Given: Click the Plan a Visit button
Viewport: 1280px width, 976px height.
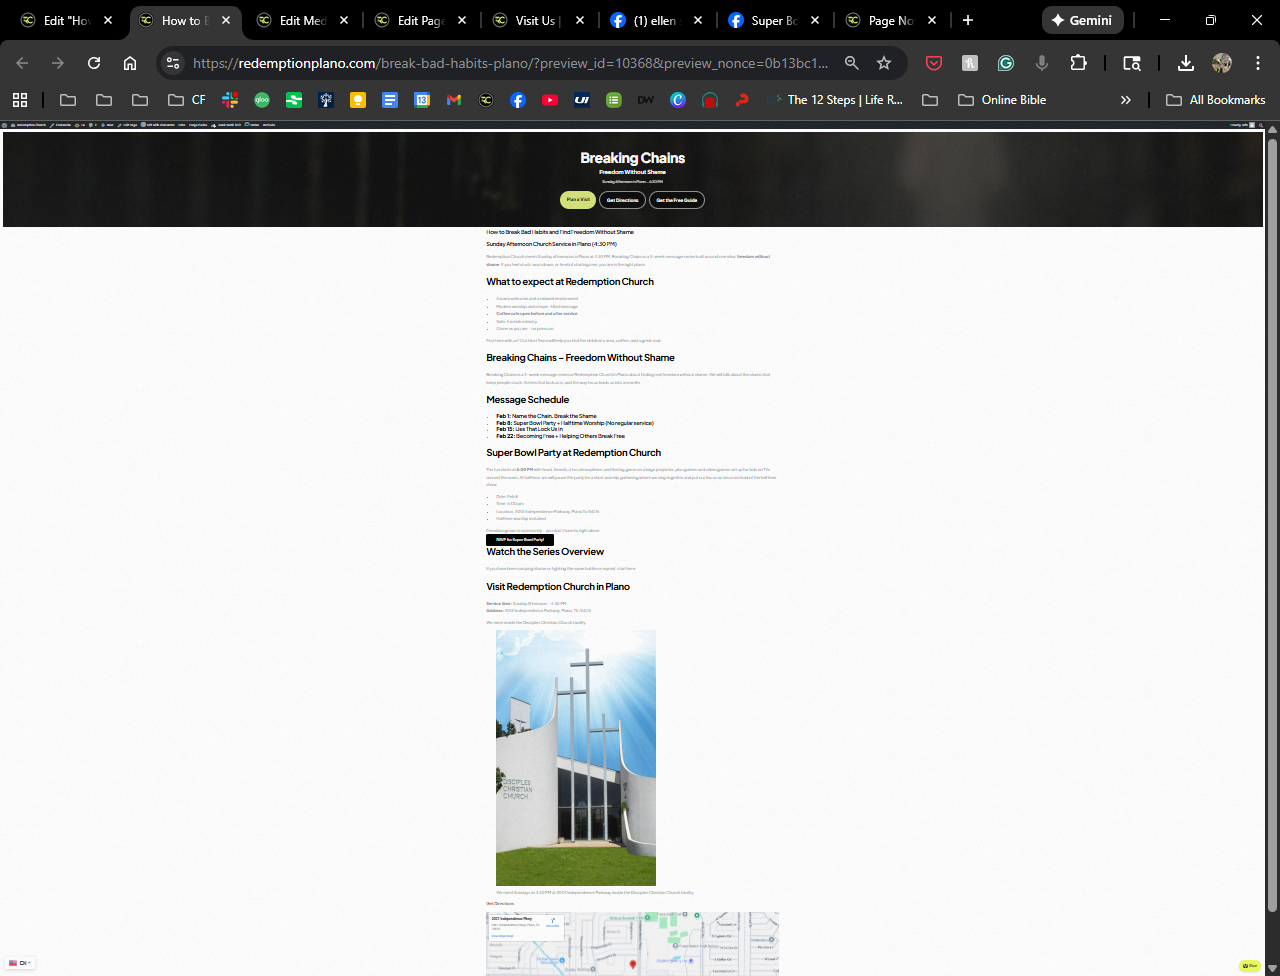Looking at the screenshot, I should (x=577, y=200).
